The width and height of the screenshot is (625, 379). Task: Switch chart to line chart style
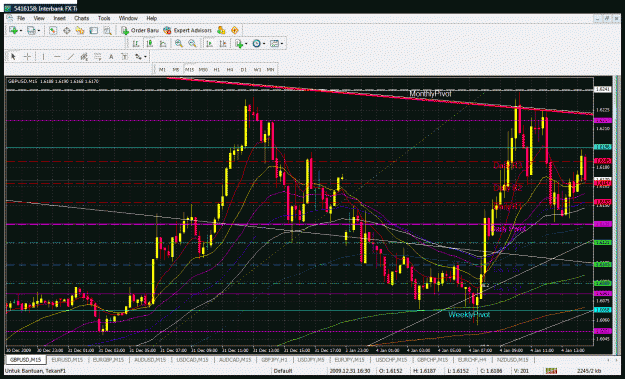[163, 43]
